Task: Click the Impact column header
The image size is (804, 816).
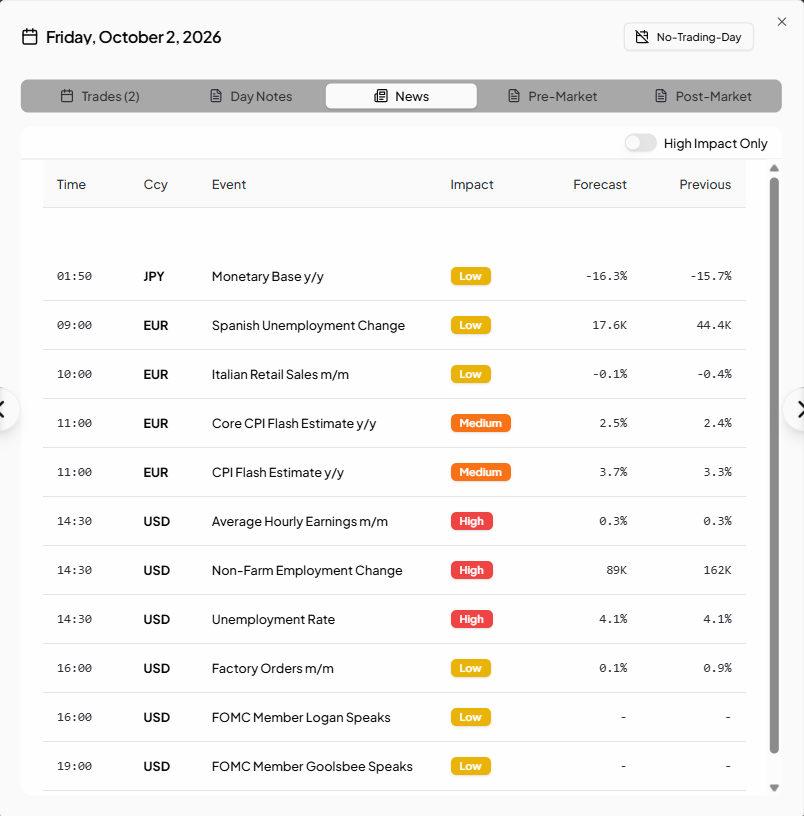Action: [x=472, y=185]
